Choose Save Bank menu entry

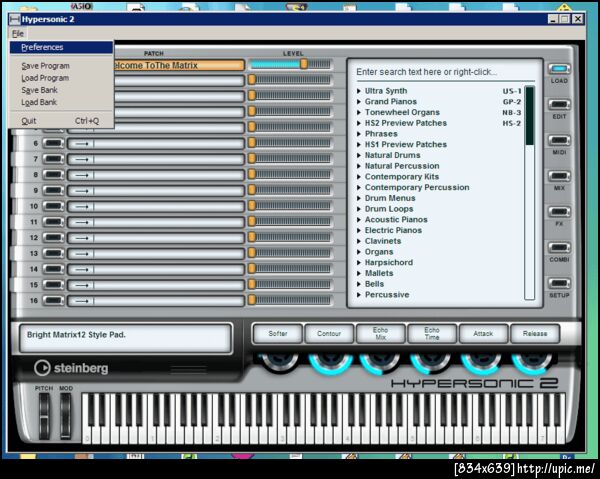(x=61, y=90)
